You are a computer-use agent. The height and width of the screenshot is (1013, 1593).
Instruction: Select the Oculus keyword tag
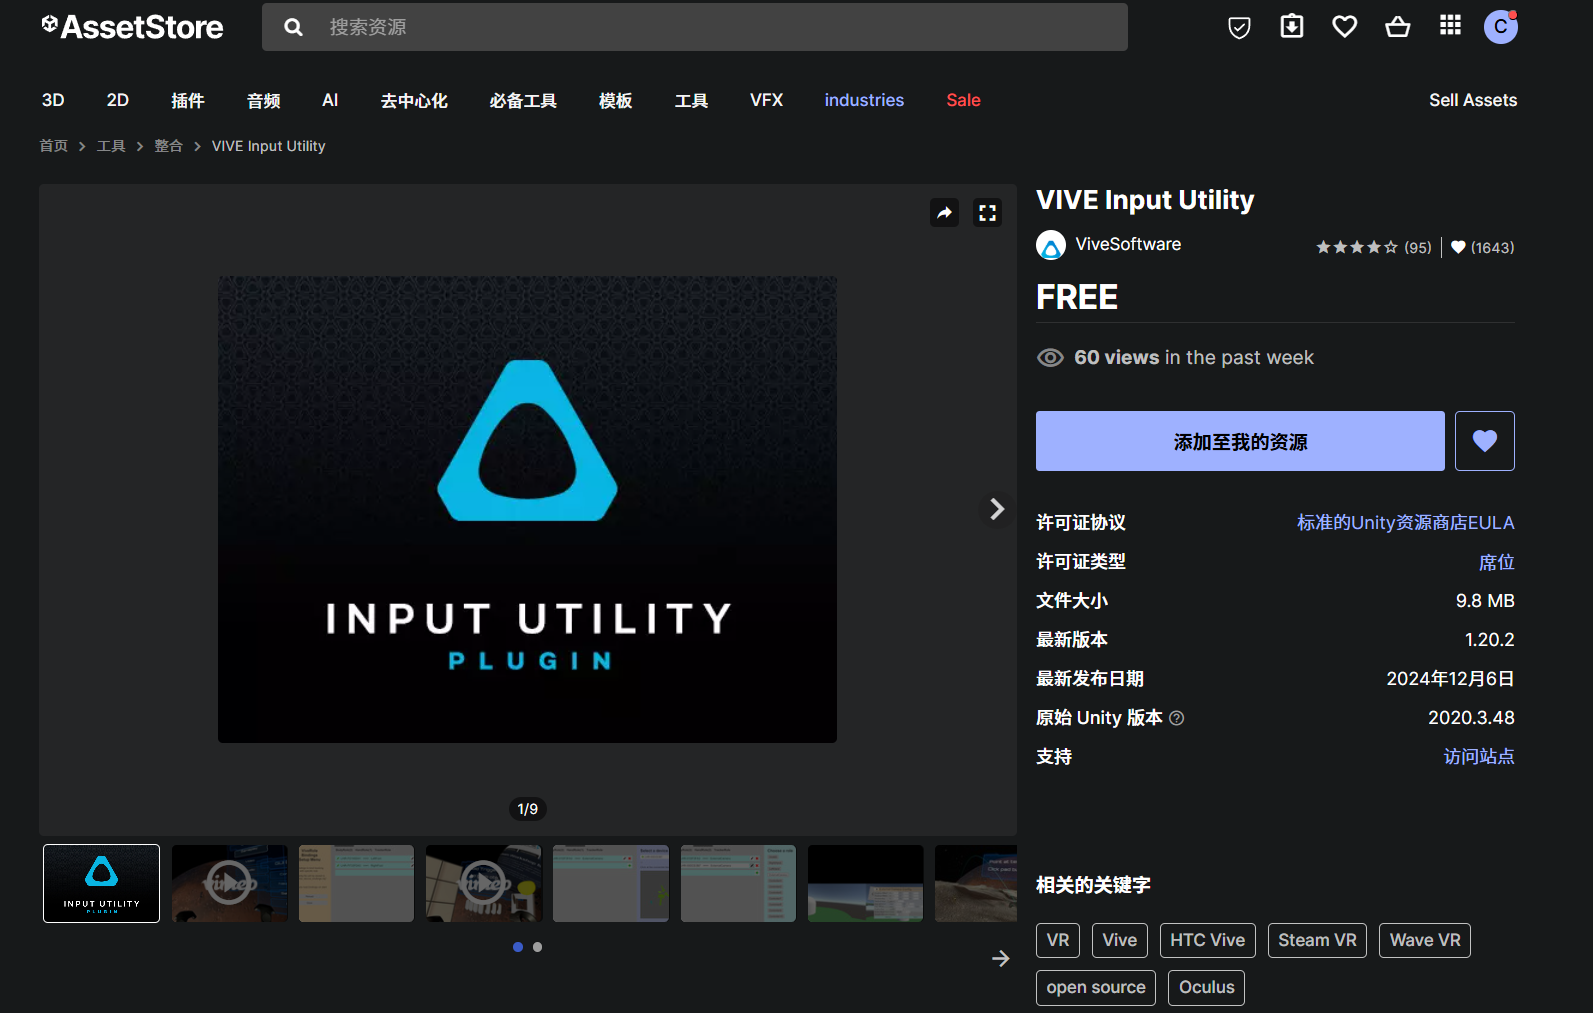pyautogui.click(x=1207, y=987)
